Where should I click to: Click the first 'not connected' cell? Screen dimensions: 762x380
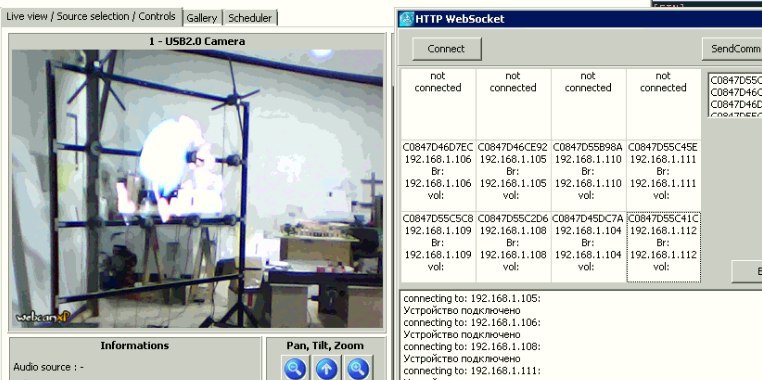click(438, 104)
